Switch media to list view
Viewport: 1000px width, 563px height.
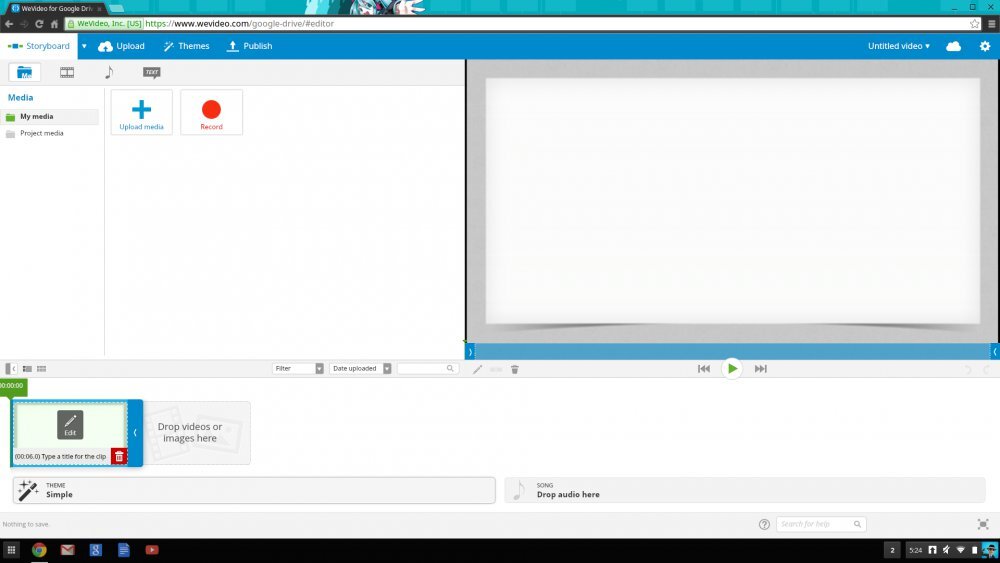tap(27, 369)
